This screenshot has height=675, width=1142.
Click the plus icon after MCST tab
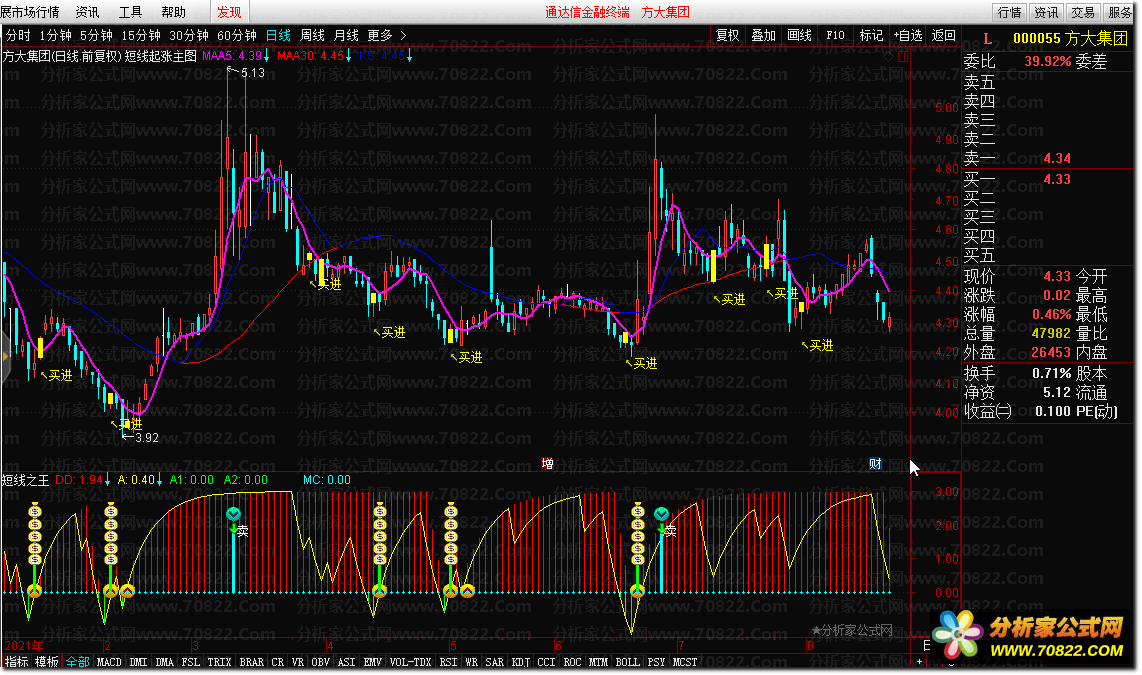click(919, 662)
